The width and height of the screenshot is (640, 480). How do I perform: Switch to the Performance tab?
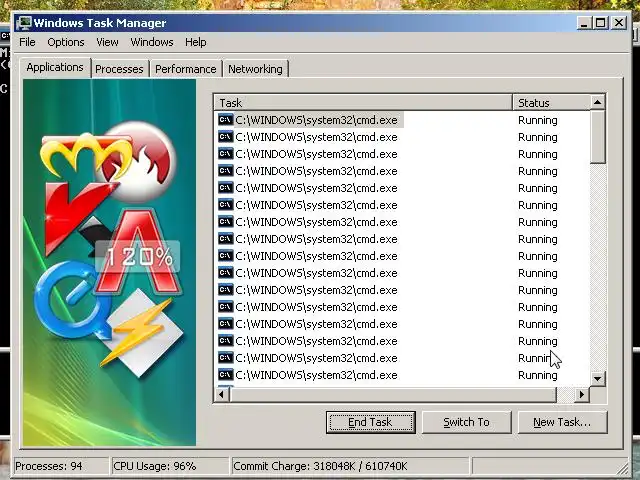click(186, 69)
